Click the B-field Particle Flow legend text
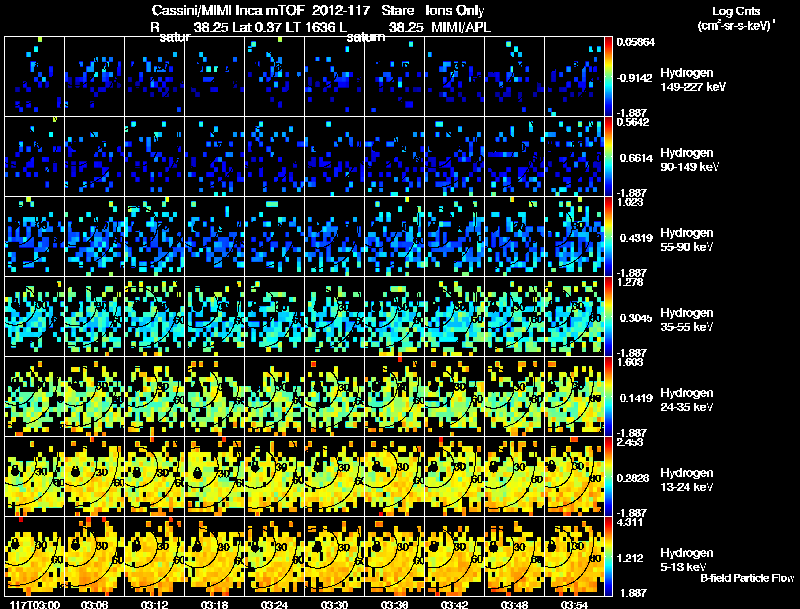 pos(747,578)
